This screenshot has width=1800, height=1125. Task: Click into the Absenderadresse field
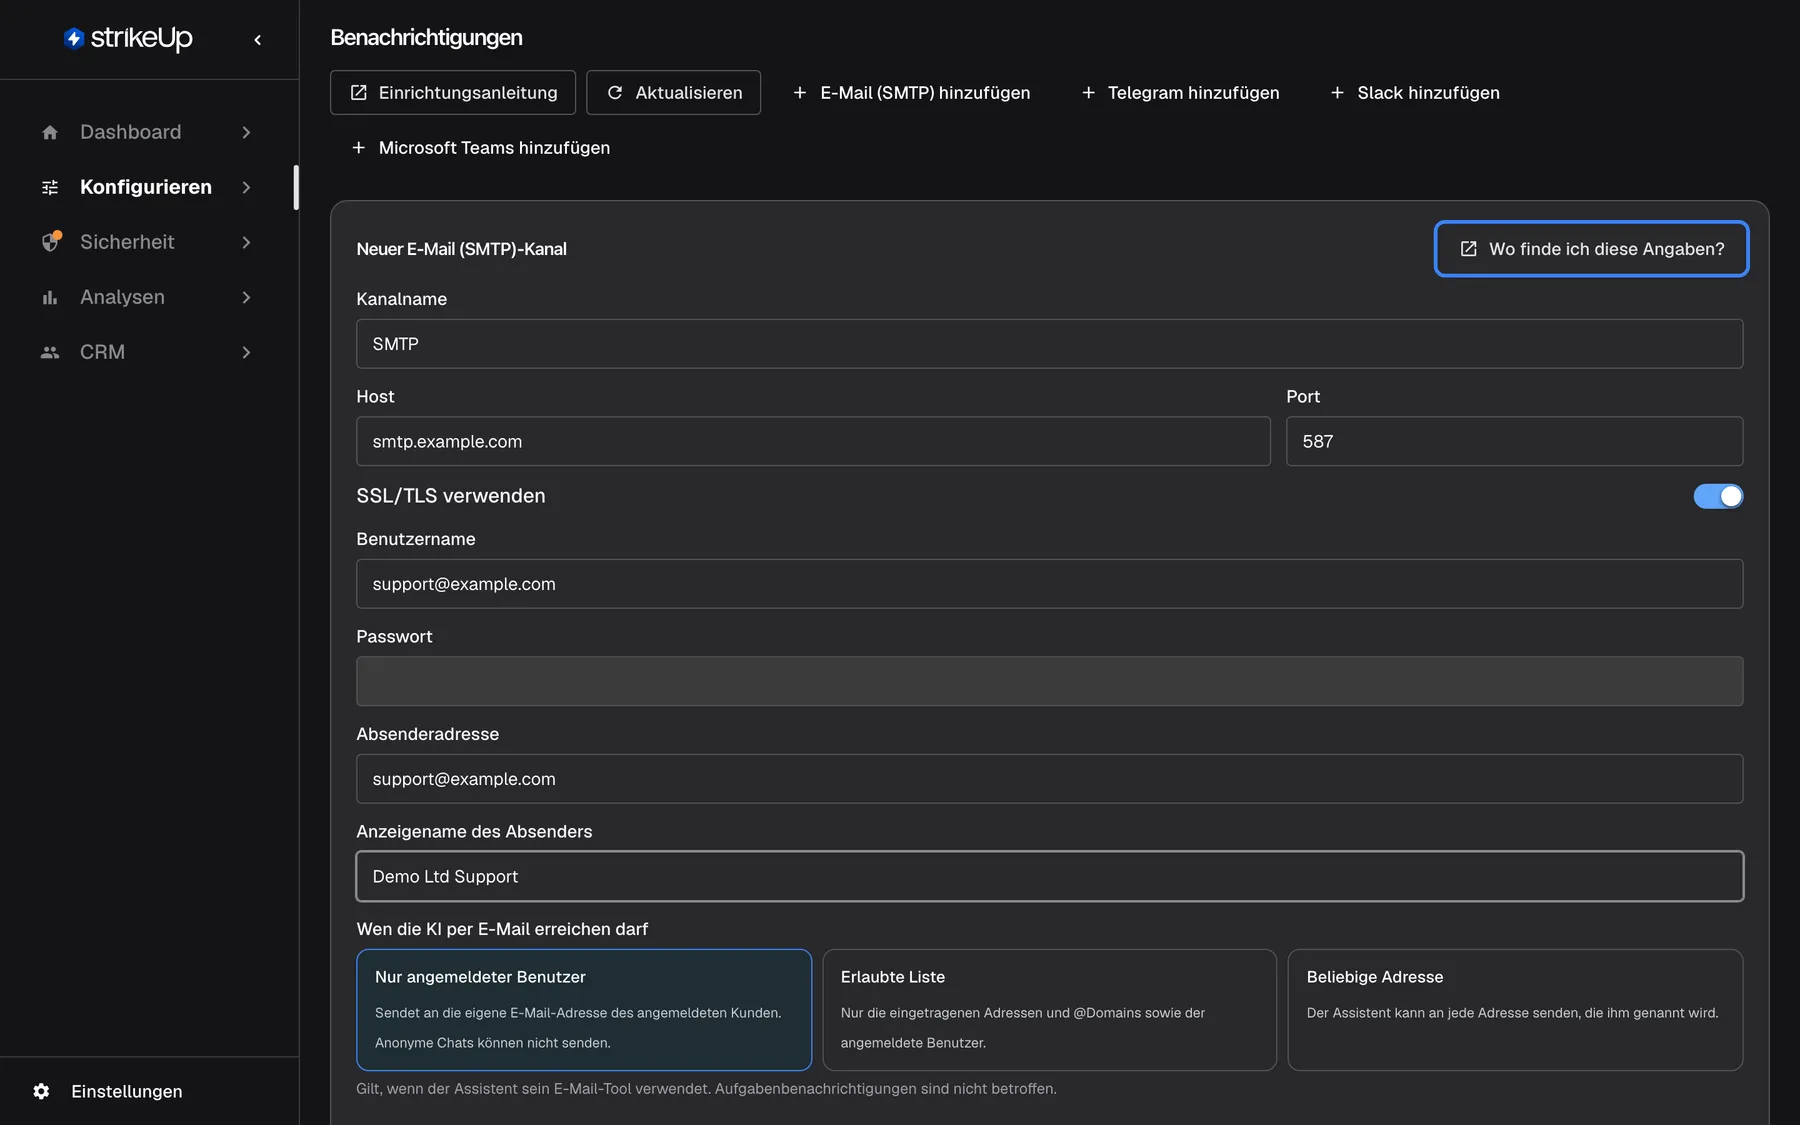click(1050, 779)
